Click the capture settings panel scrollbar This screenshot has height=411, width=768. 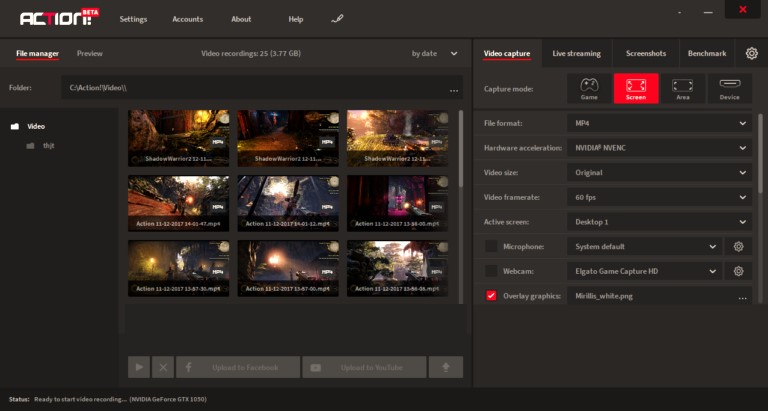760,153
